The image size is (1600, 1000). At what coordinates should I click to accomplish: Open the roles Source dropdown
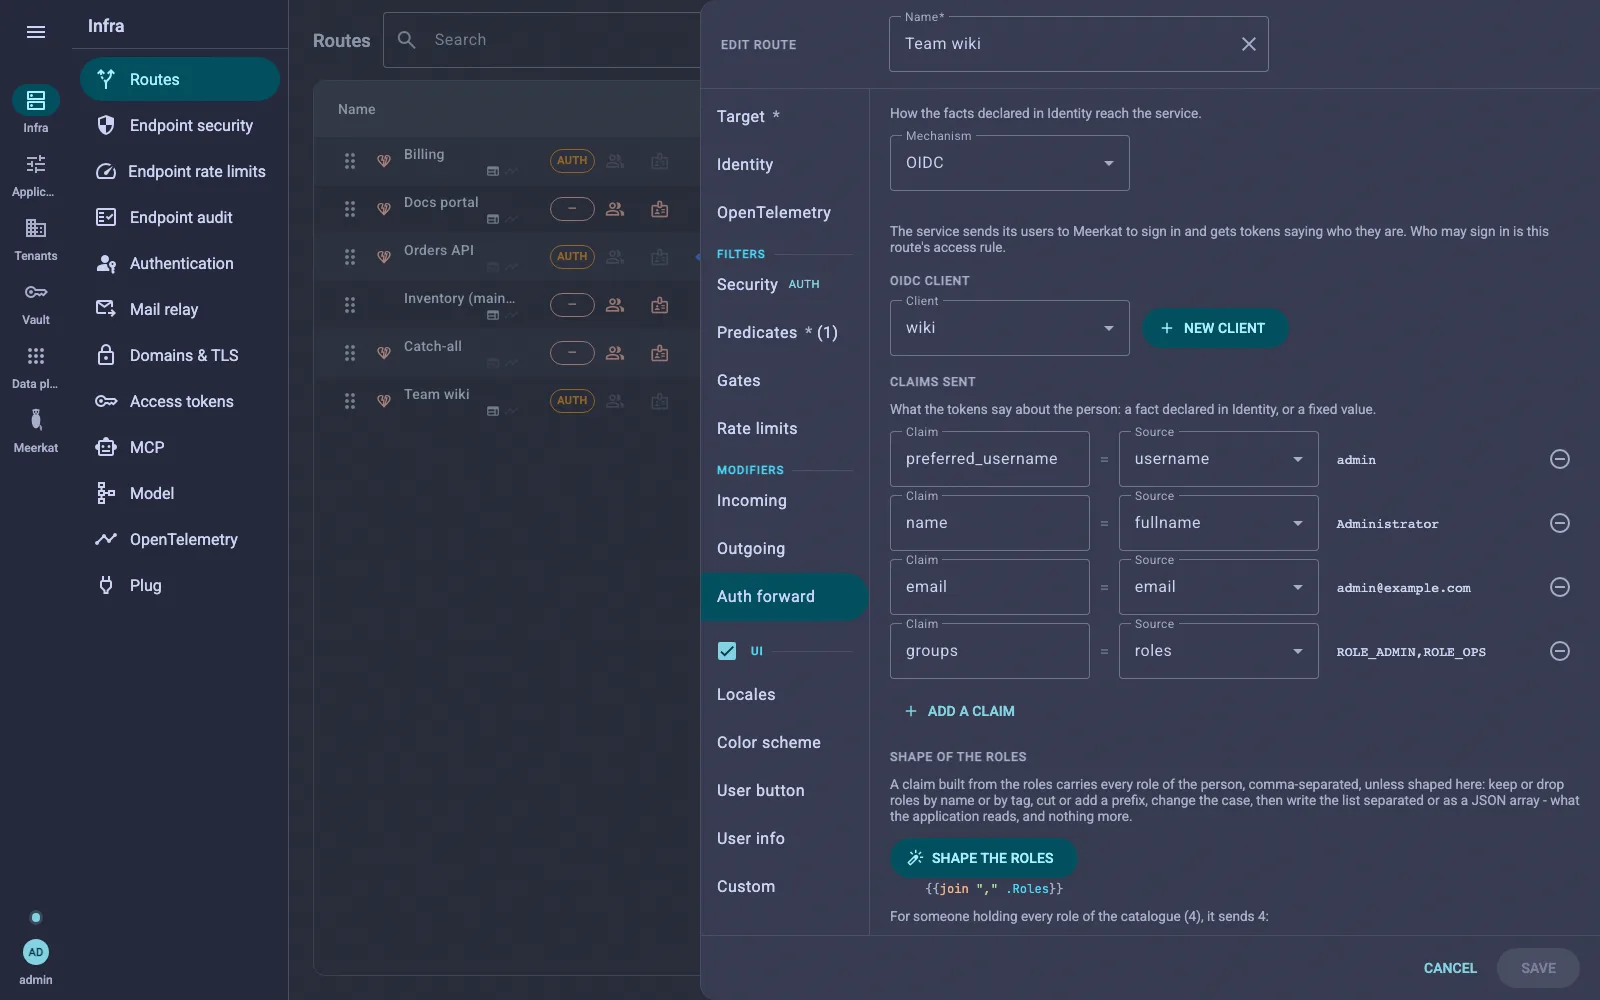[1218, 651]
